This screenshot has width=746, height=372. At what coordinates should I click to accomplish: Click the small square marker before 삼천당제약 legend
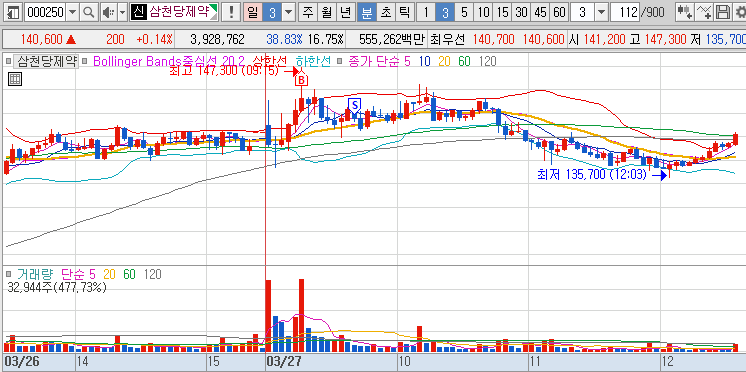pyautogui.click(x=8, y=61)
